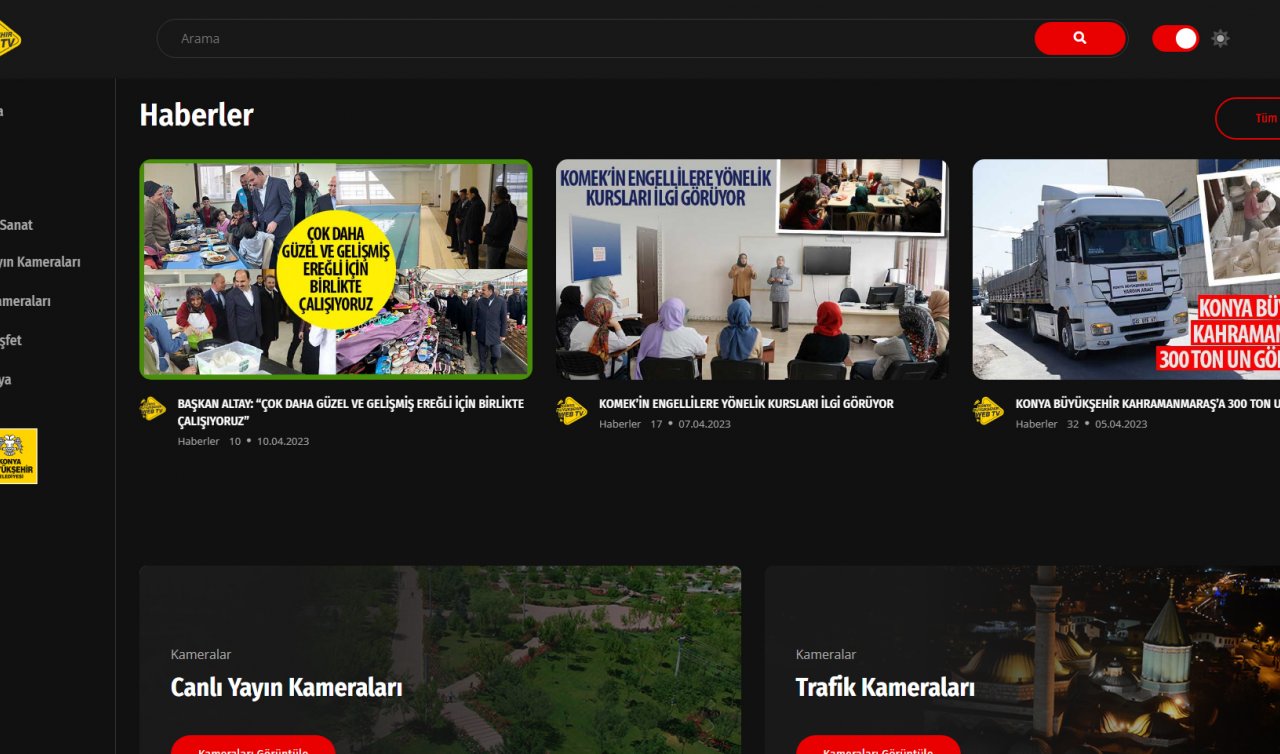Click the 05.04.2023 date text
Image resolution: width=1280 pixels, height=754 pixels.
pos(1121,424)
